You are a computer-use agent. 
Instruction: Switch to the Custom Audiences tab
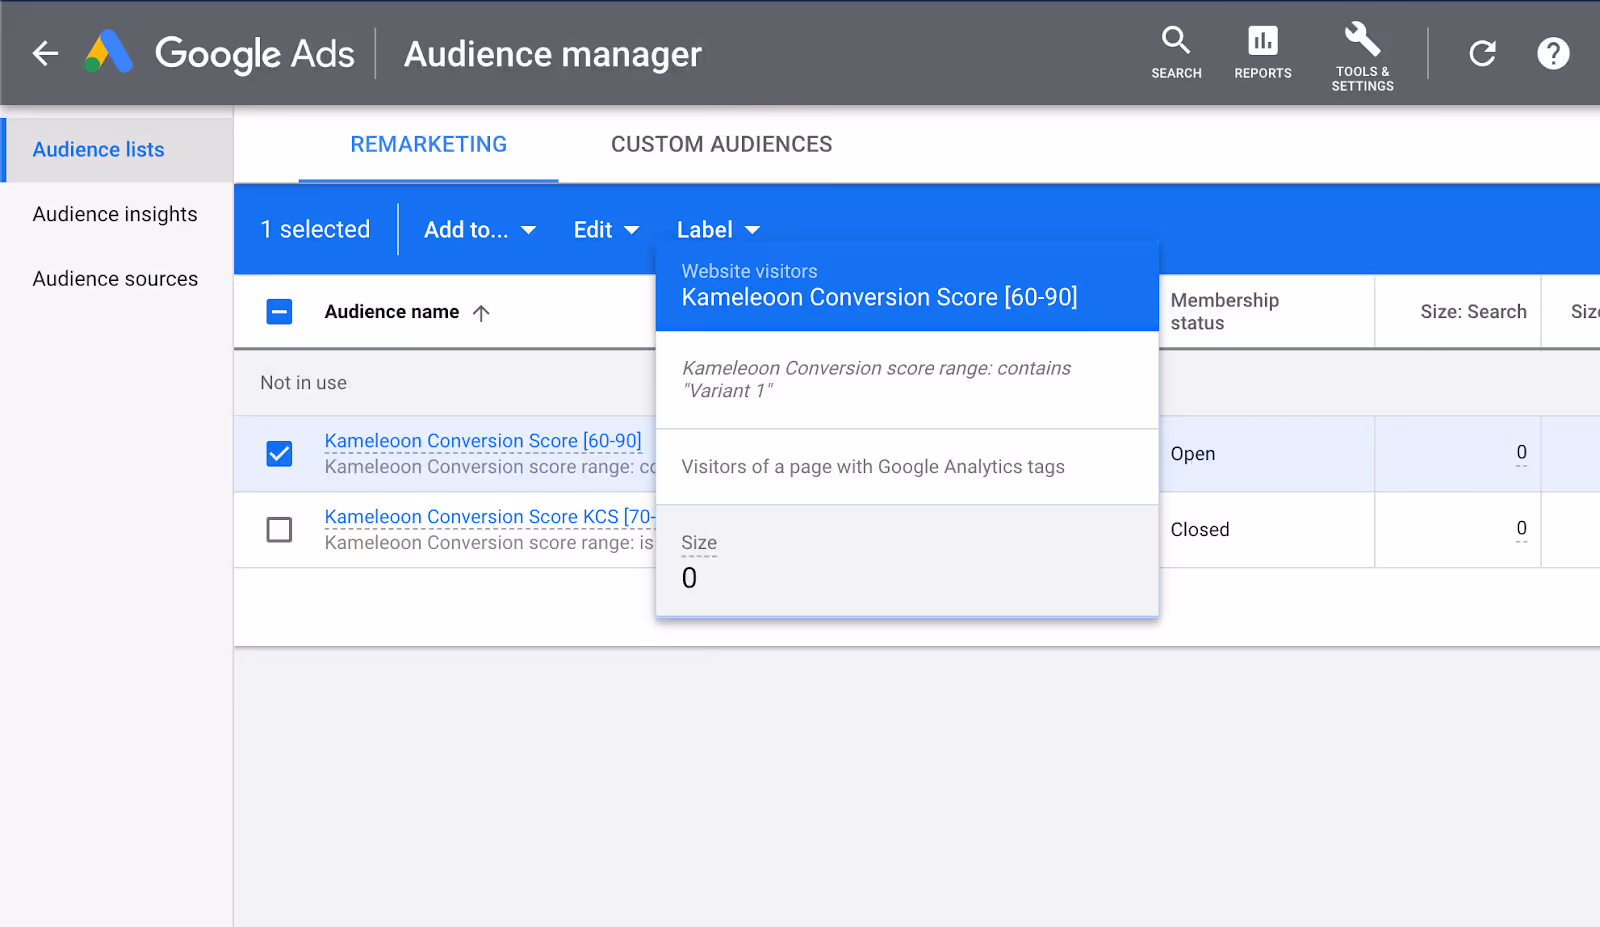coord(720,144)
